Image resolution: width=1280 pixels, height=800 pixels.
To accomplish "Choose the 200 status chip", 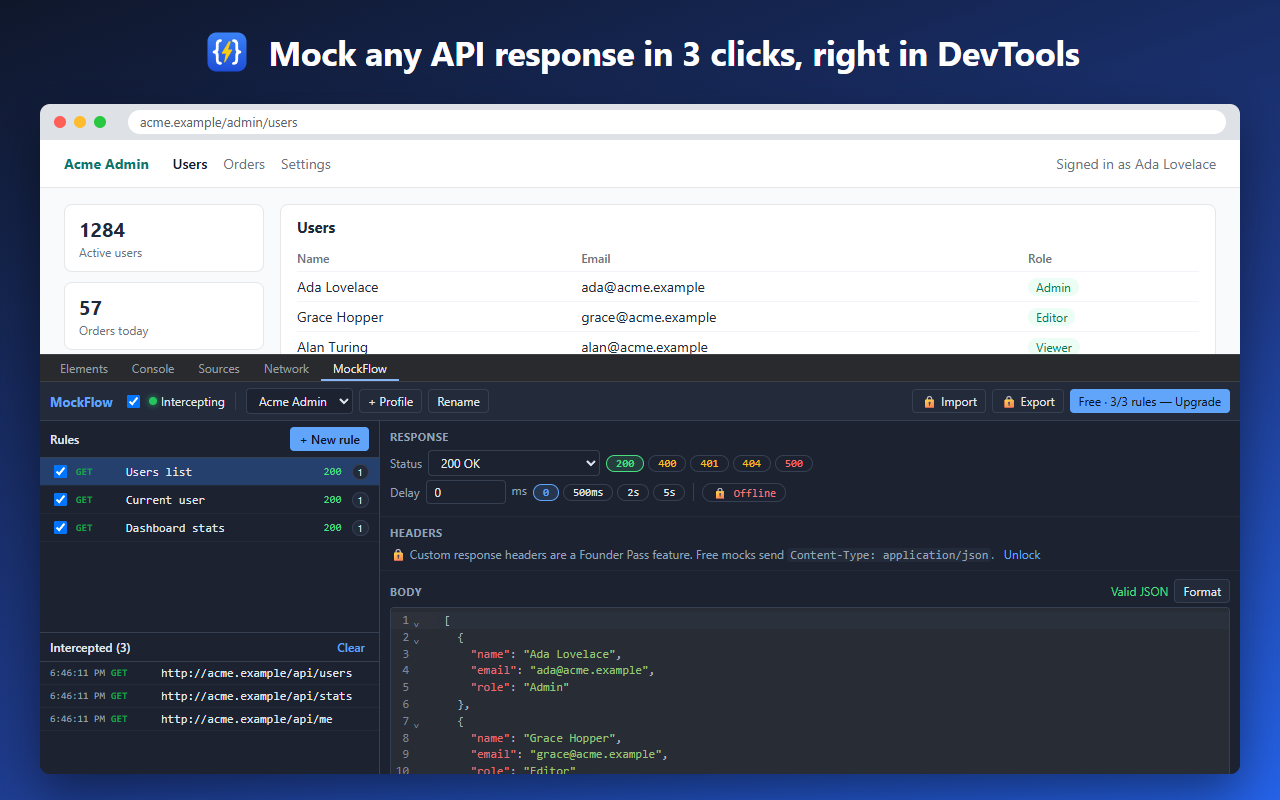I will [625, 464].
